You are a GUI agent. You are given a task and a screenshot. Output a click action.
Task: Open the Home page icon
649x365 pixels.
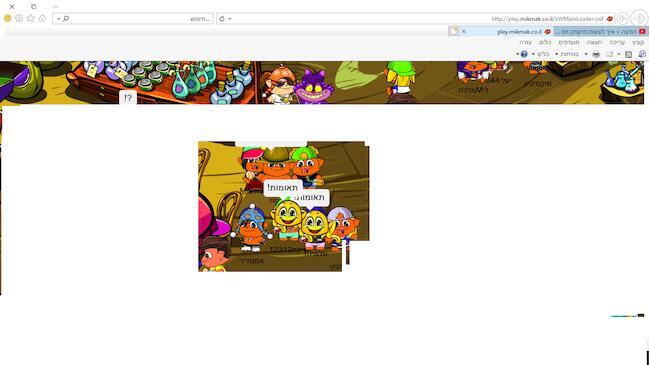42,18
